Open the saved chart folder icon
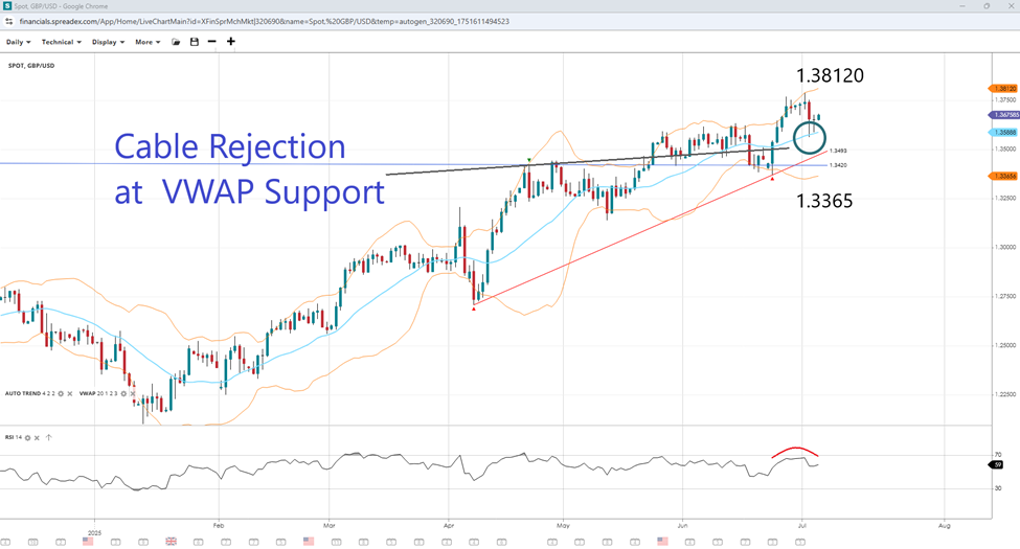The image size is (1020, 549). [x=176, y=42]
